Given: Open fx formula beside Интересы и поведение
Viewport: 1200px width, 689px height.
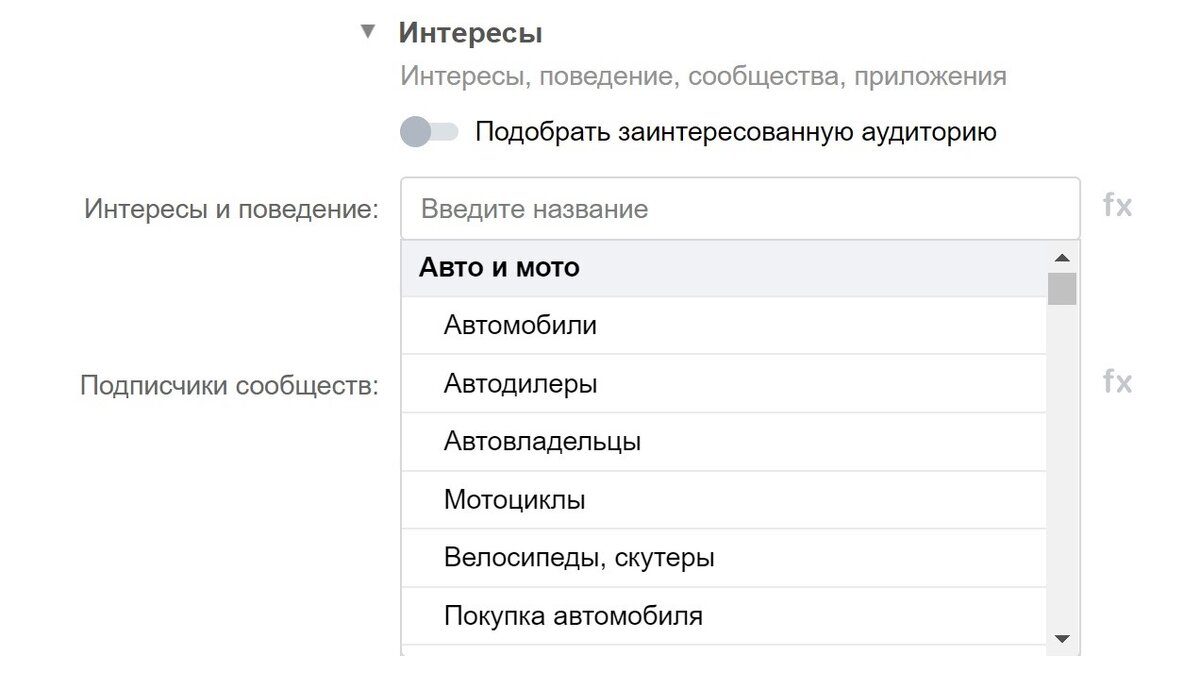Looking at the screenshot, I should 1117,206.
